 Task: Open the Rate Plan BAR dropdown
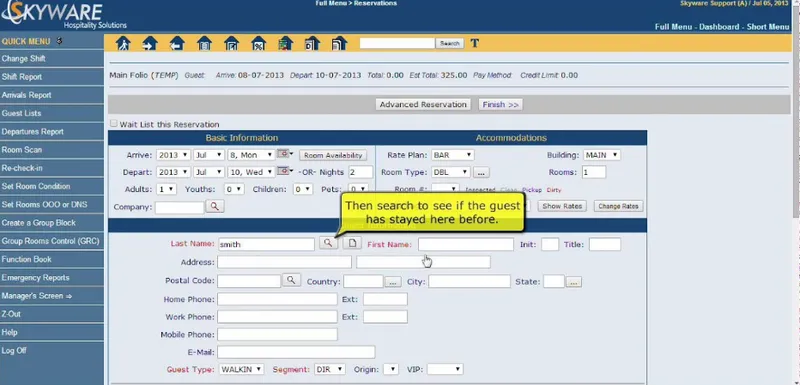pyautogui.click(x=453, y=155)
